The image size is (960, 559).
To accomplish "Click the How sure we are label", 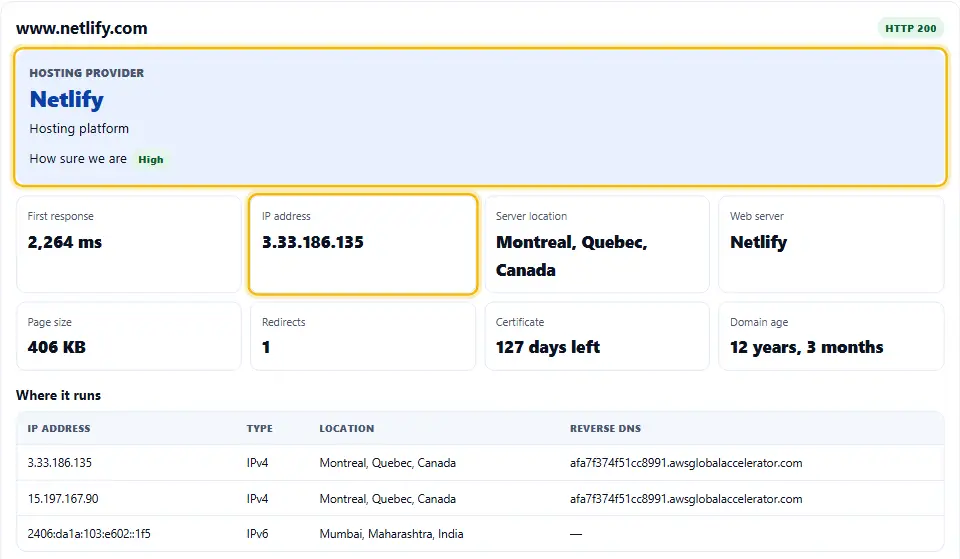I will [x=78, y=159].
